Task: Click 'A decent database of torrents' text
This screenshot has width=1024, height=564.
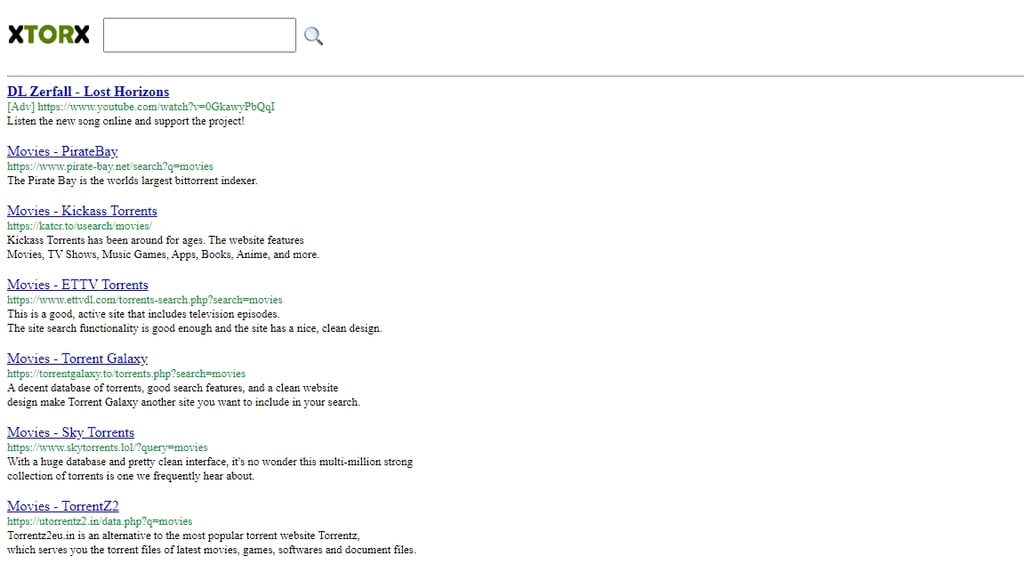Action: point(173,388)
